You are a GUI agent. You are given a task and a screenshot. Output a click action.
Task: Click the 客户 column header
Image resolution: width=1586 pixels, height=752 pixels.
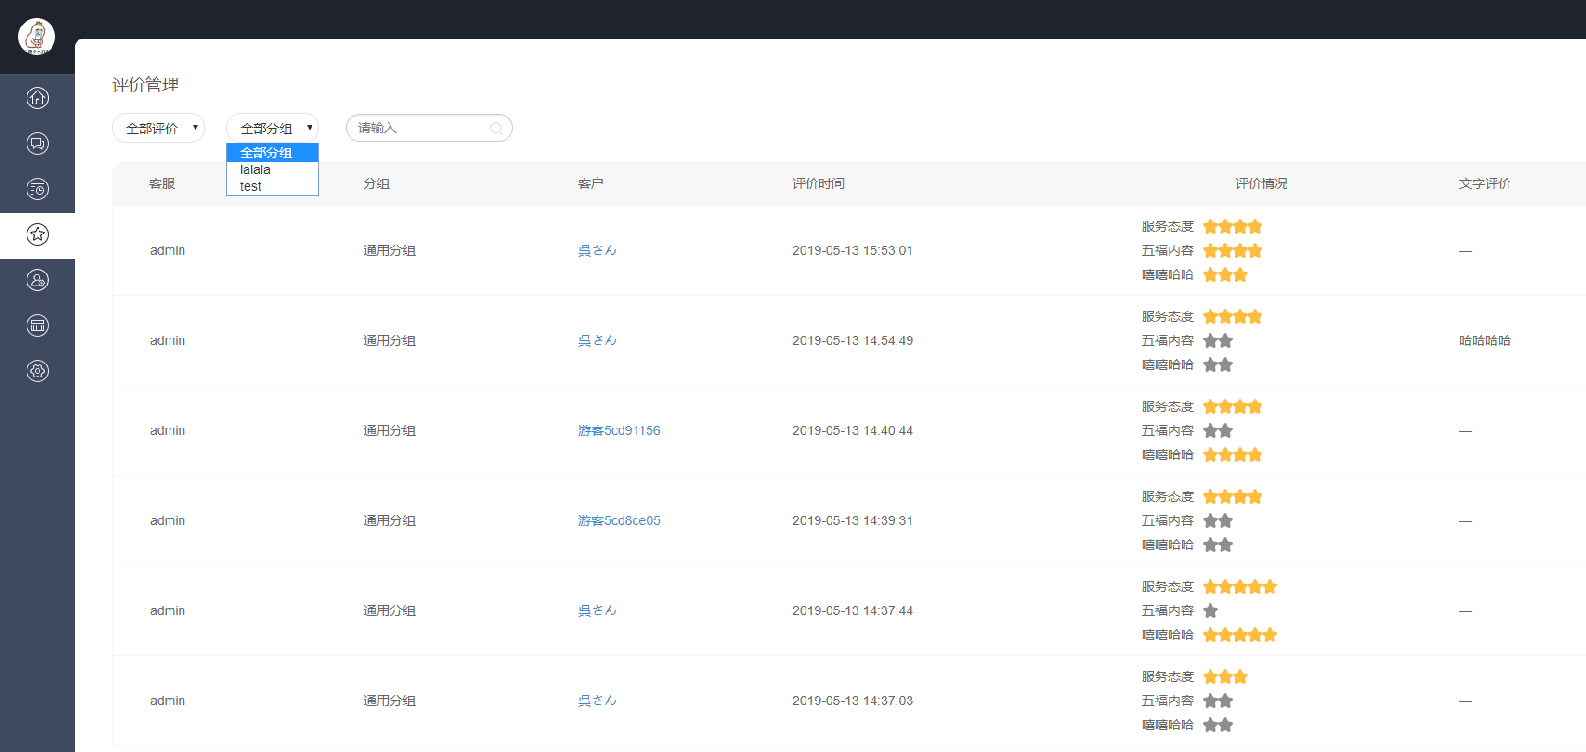590,184
